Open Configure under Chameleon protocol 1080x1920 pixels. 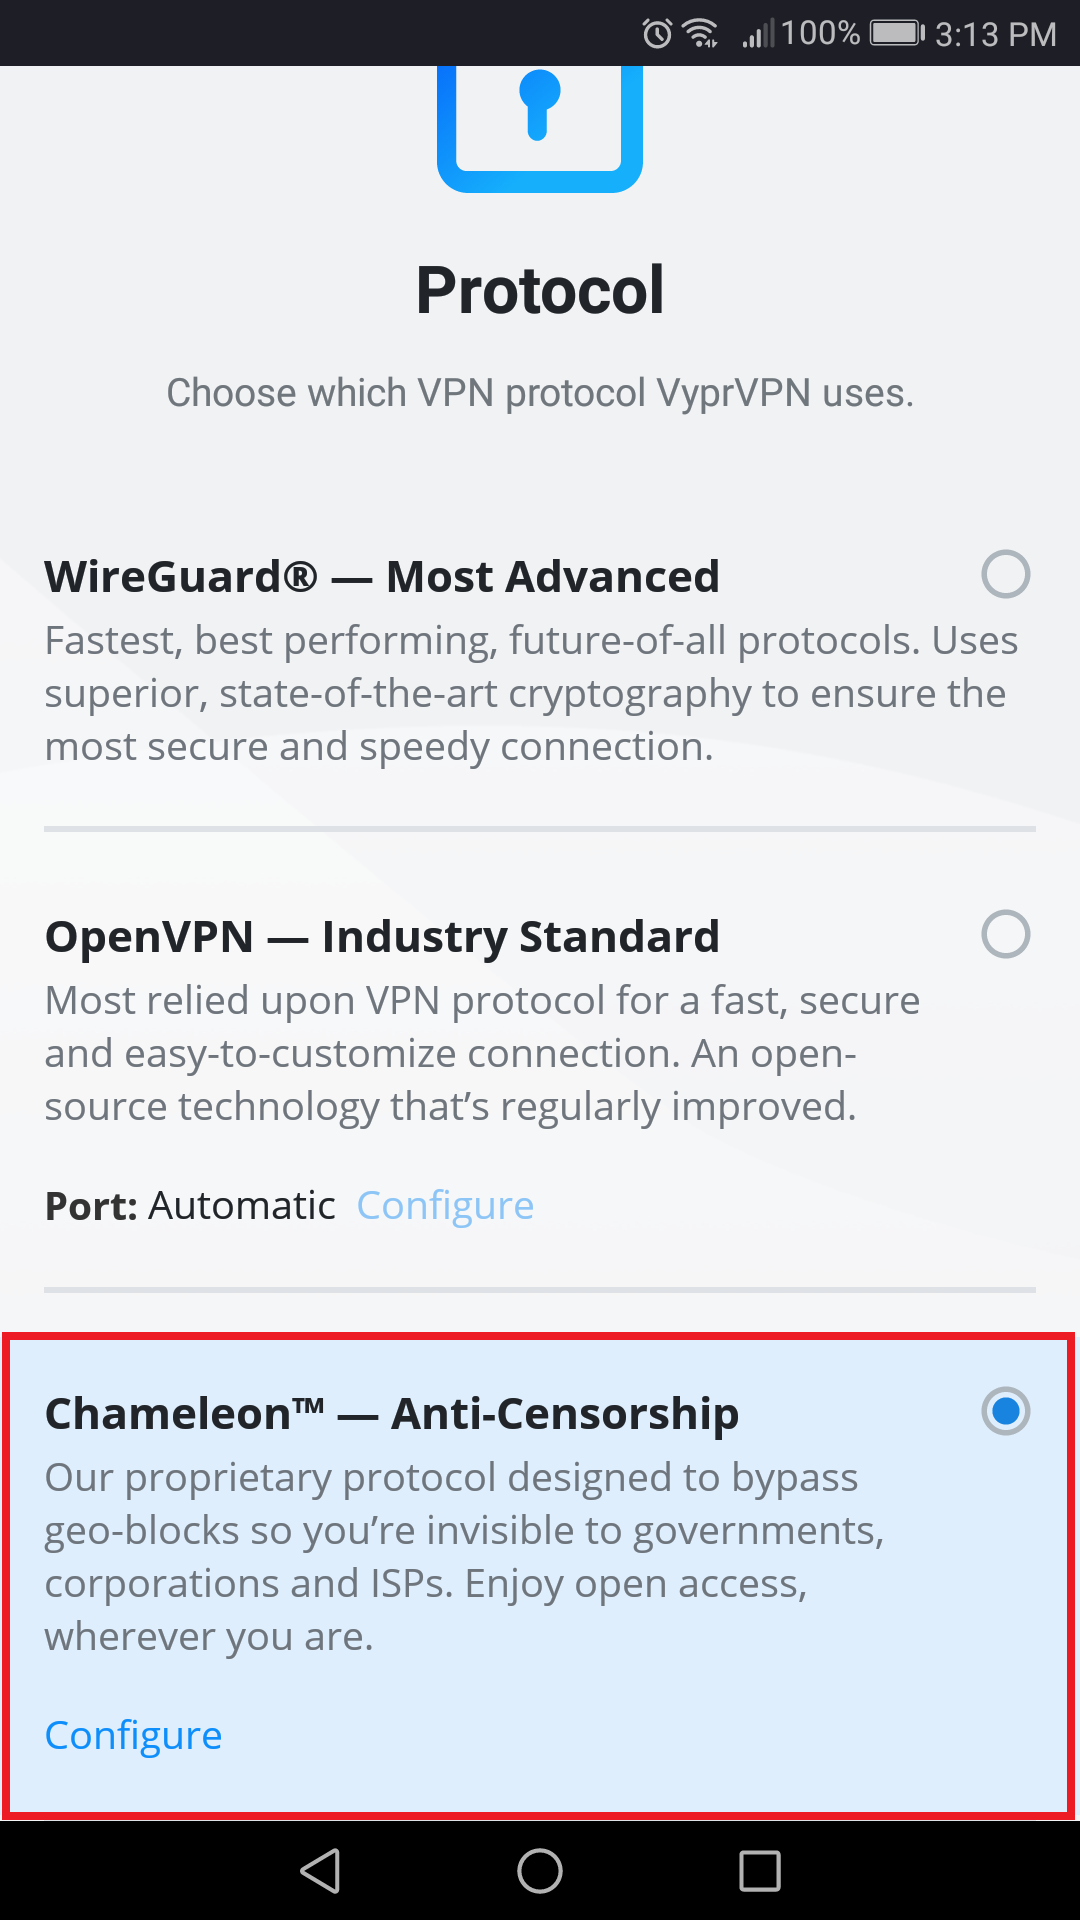coord(133,1737)
